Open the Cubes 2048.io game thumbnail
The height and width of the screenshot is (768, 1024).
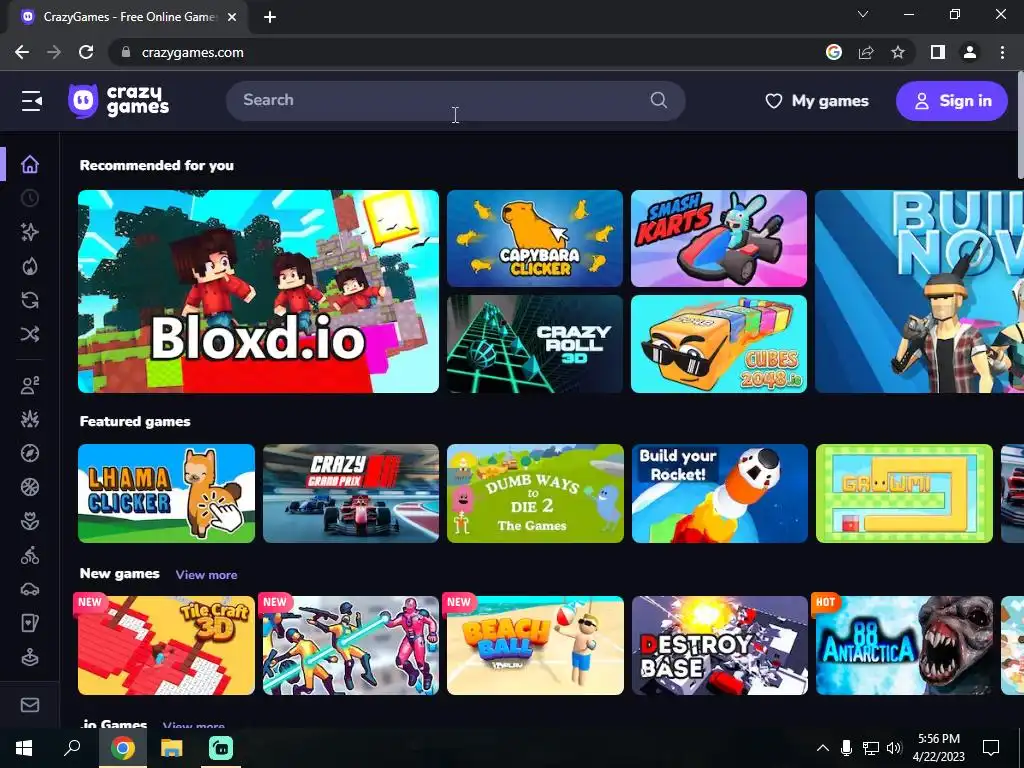[718, 344]
